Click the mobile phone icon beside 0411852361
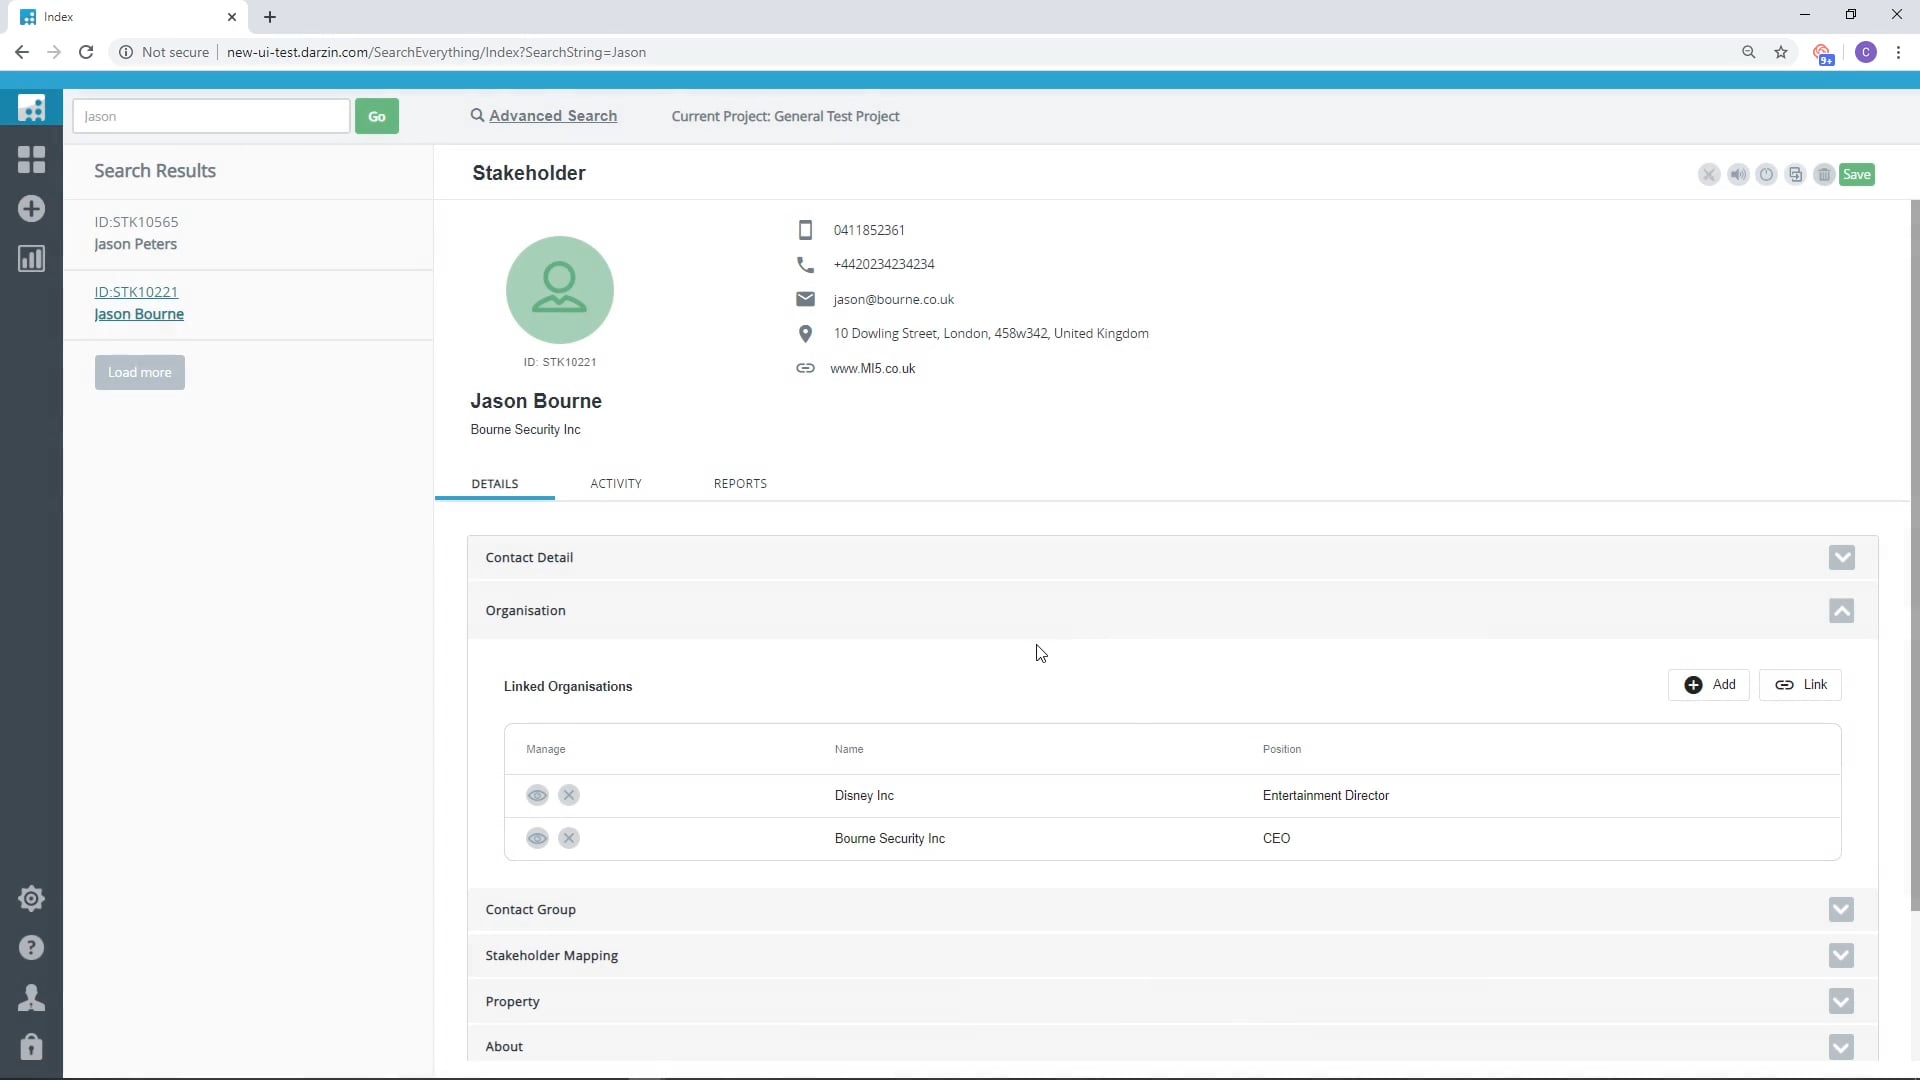This screenshot has height=1080, width=1920. [x=805, y=230]
